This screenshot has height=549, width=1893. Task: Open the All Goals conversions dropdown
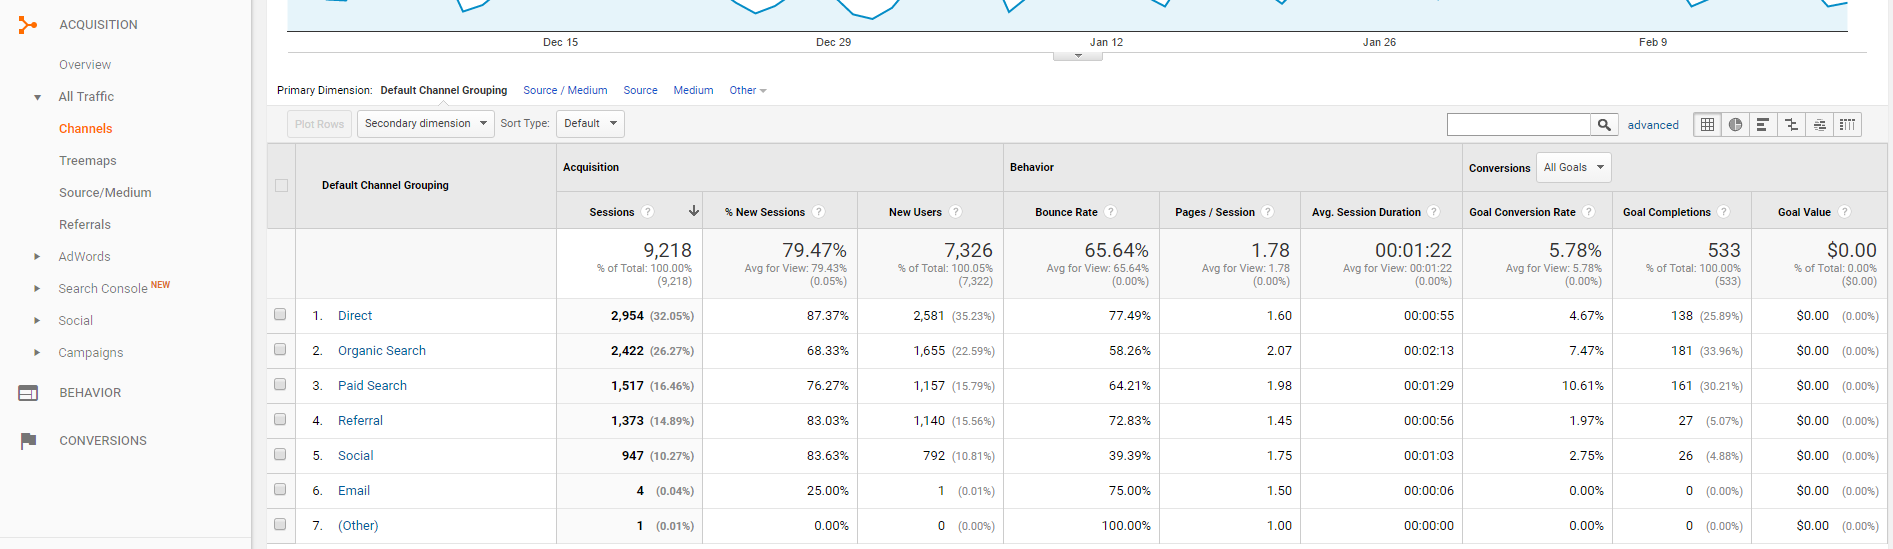1573,168
